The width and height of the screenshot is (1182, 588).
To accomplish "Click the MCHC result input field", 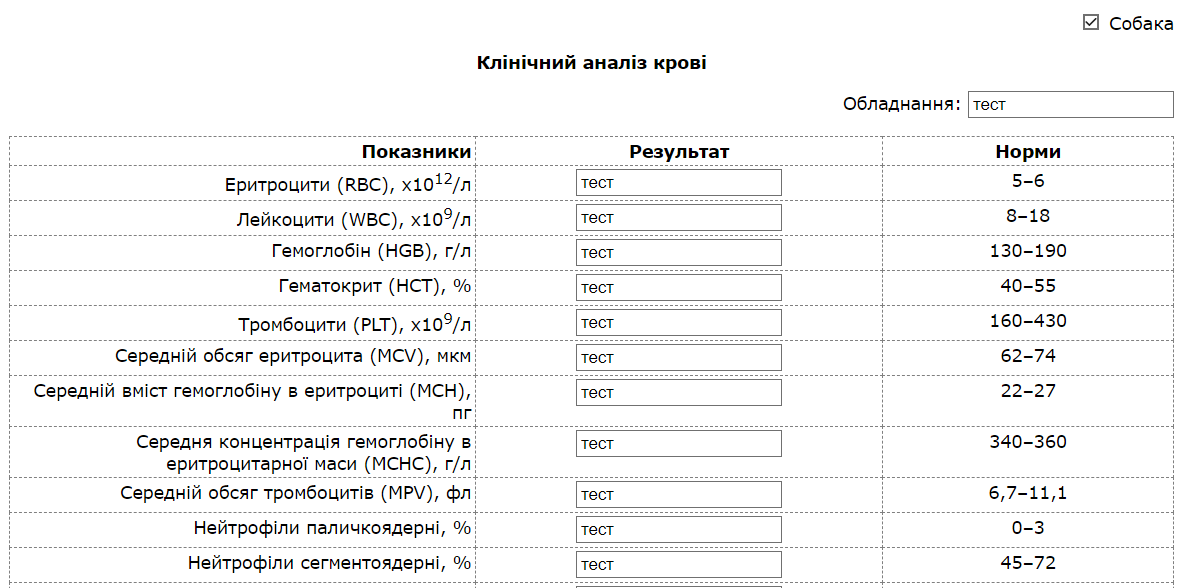I will (x=678, y=444).
